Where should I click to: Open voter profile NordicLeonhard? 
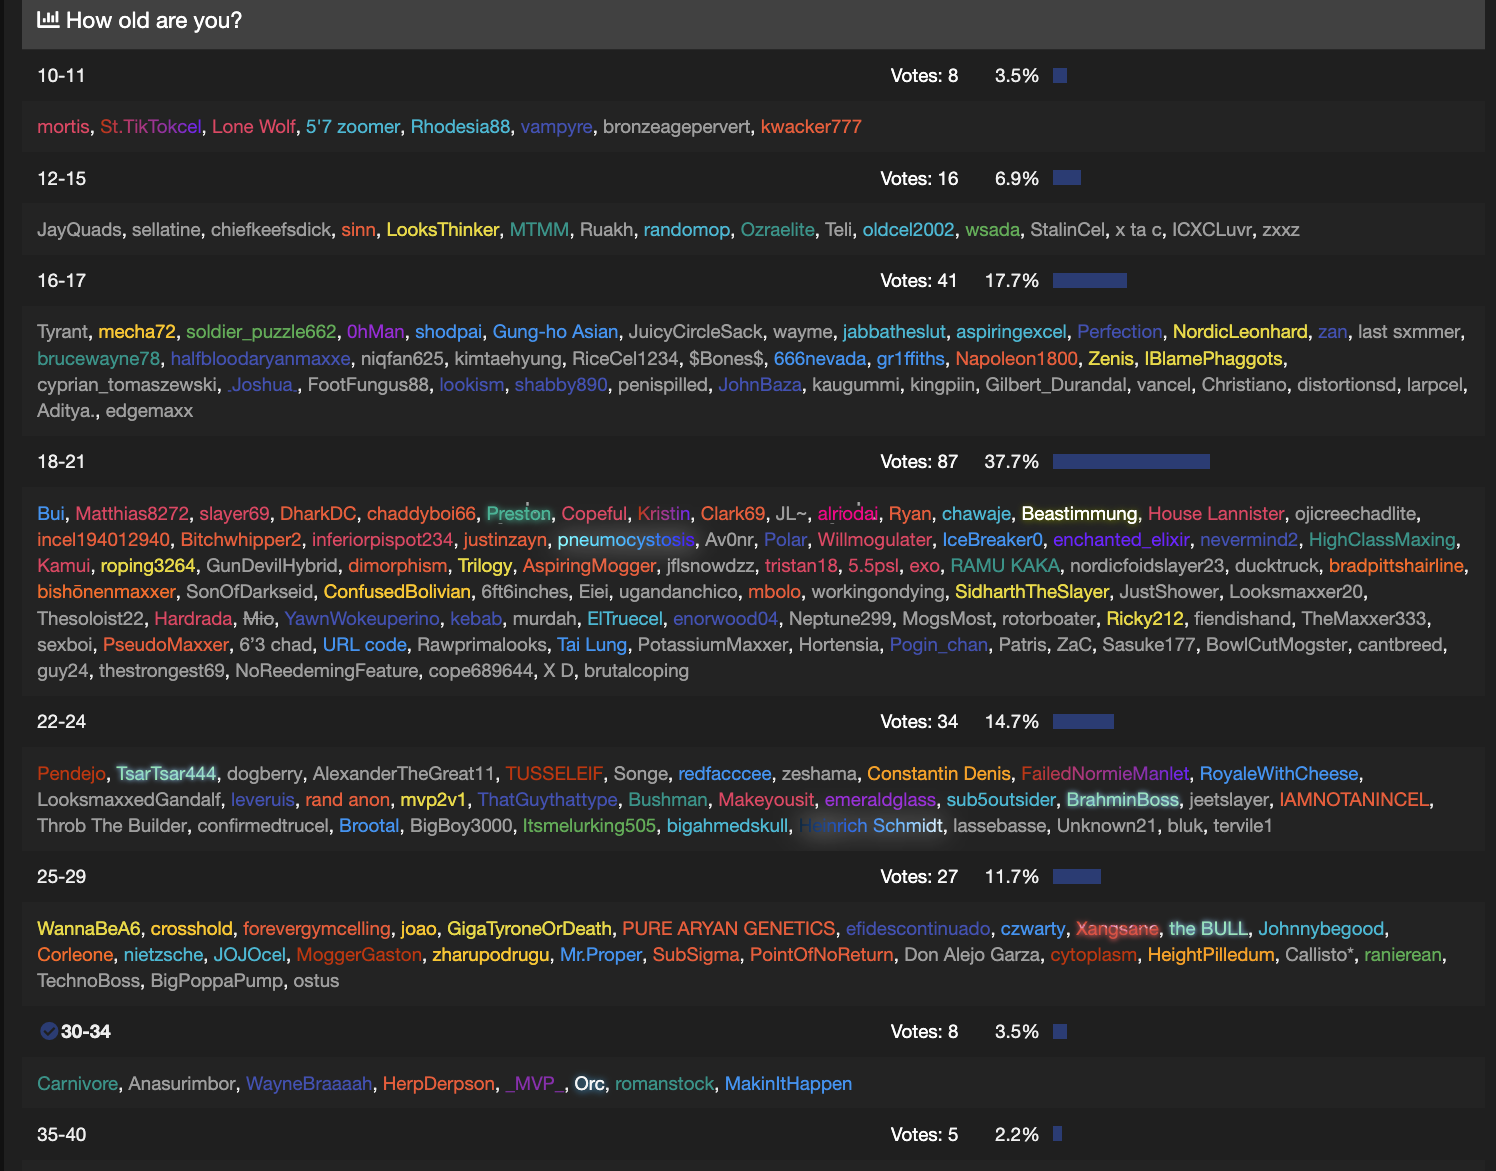point(1240,332)
